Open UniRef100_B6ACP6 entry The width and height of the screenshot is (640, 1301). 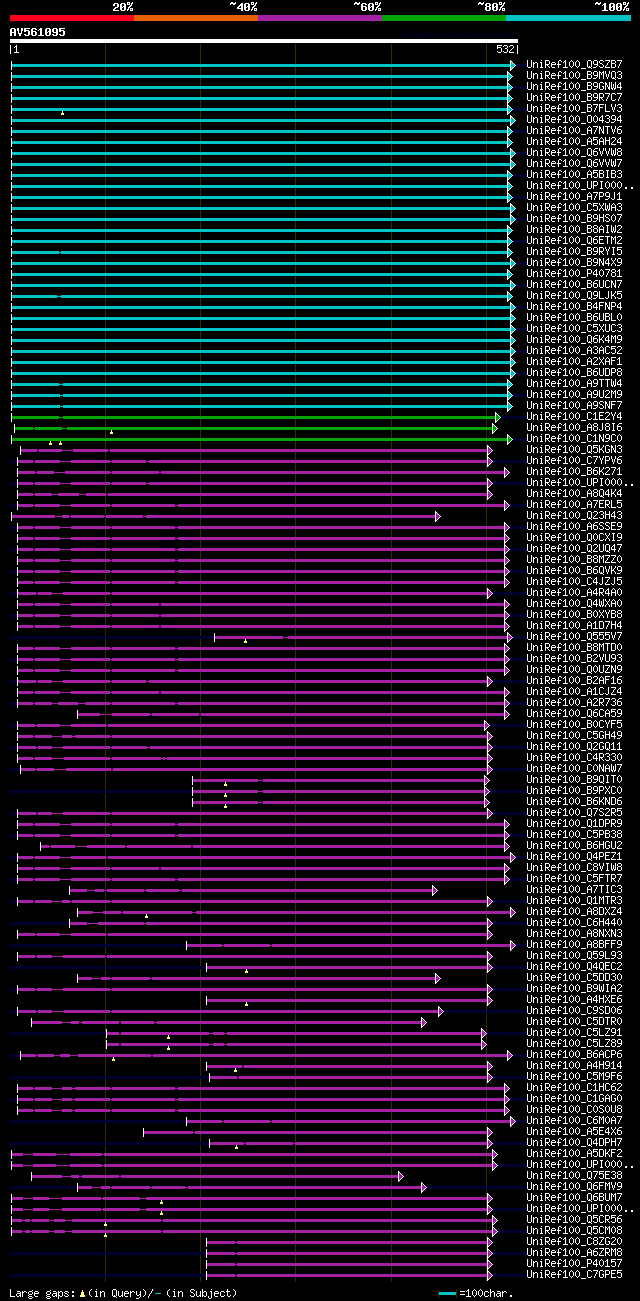[573, 1054]
